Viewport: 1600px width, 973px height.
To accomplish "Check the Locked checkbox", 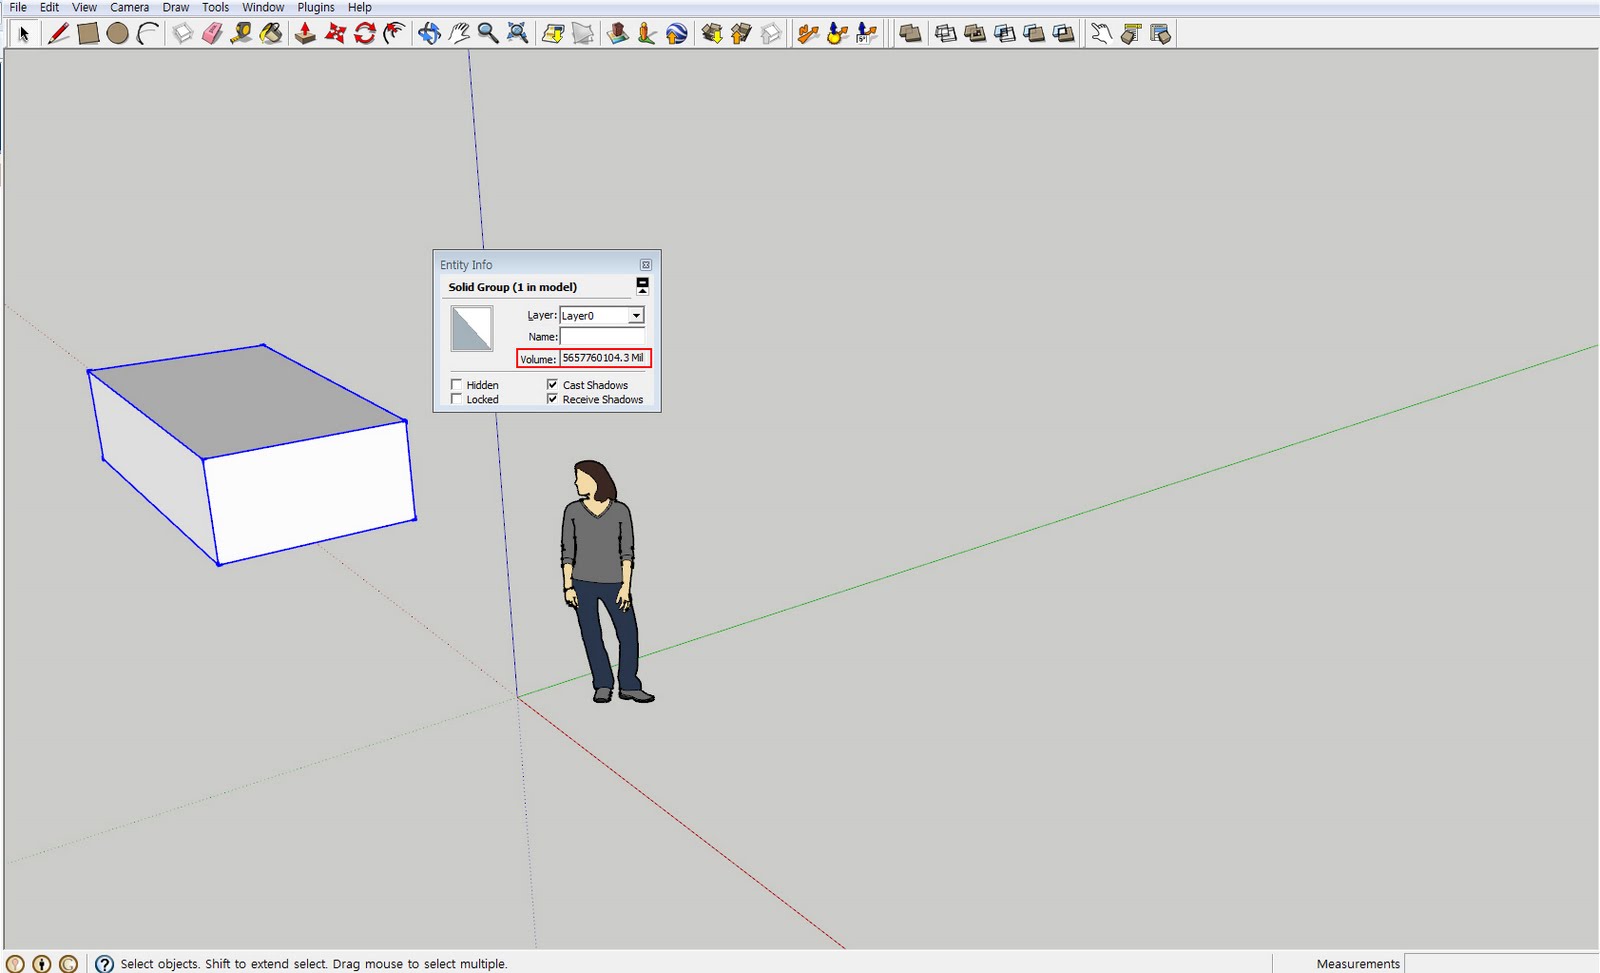I will click(456, 398).
